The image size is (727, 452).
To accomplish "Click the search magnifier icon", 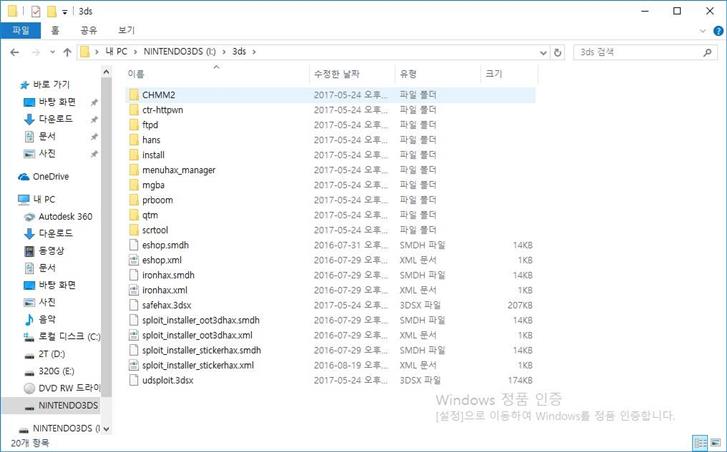I will [708, 52].
